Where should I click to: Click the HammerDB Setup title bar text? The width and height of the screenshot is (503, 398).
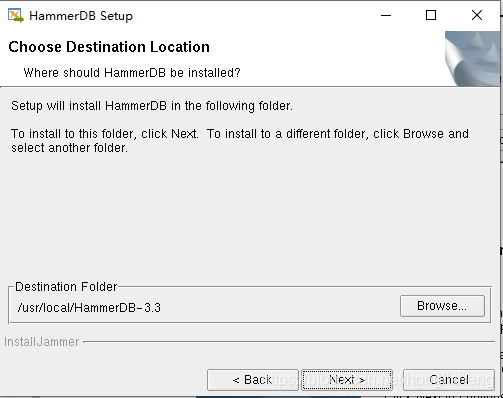click(81, 16)
